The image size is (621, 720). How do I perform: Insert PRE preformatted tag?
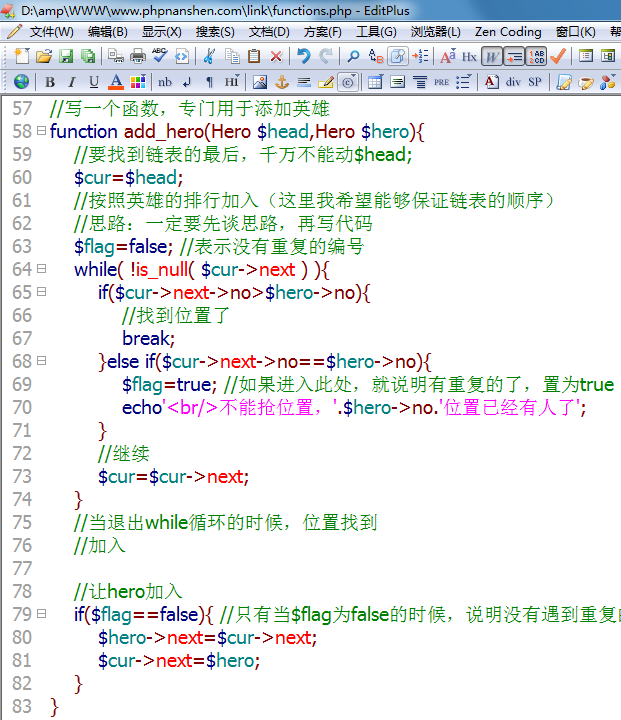[x=441, y=82]
